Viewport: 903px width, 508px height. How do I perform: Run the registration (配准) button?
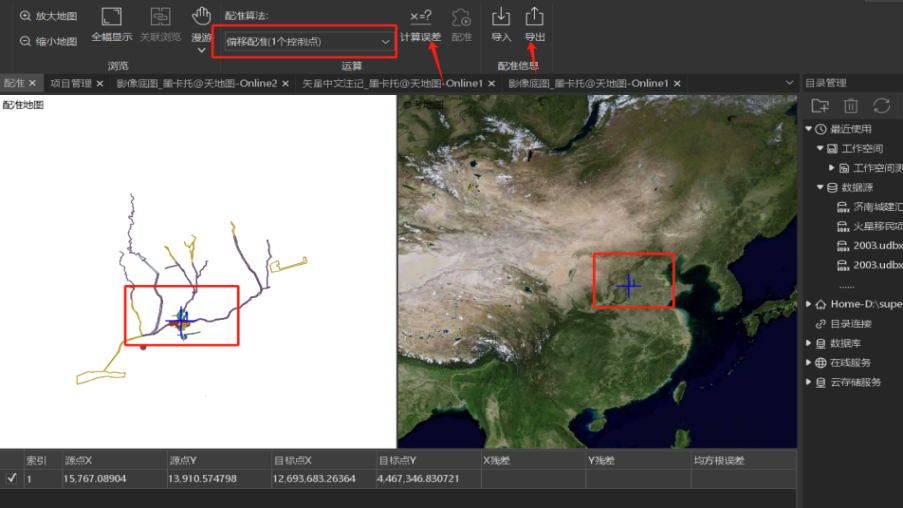point(461,25)
